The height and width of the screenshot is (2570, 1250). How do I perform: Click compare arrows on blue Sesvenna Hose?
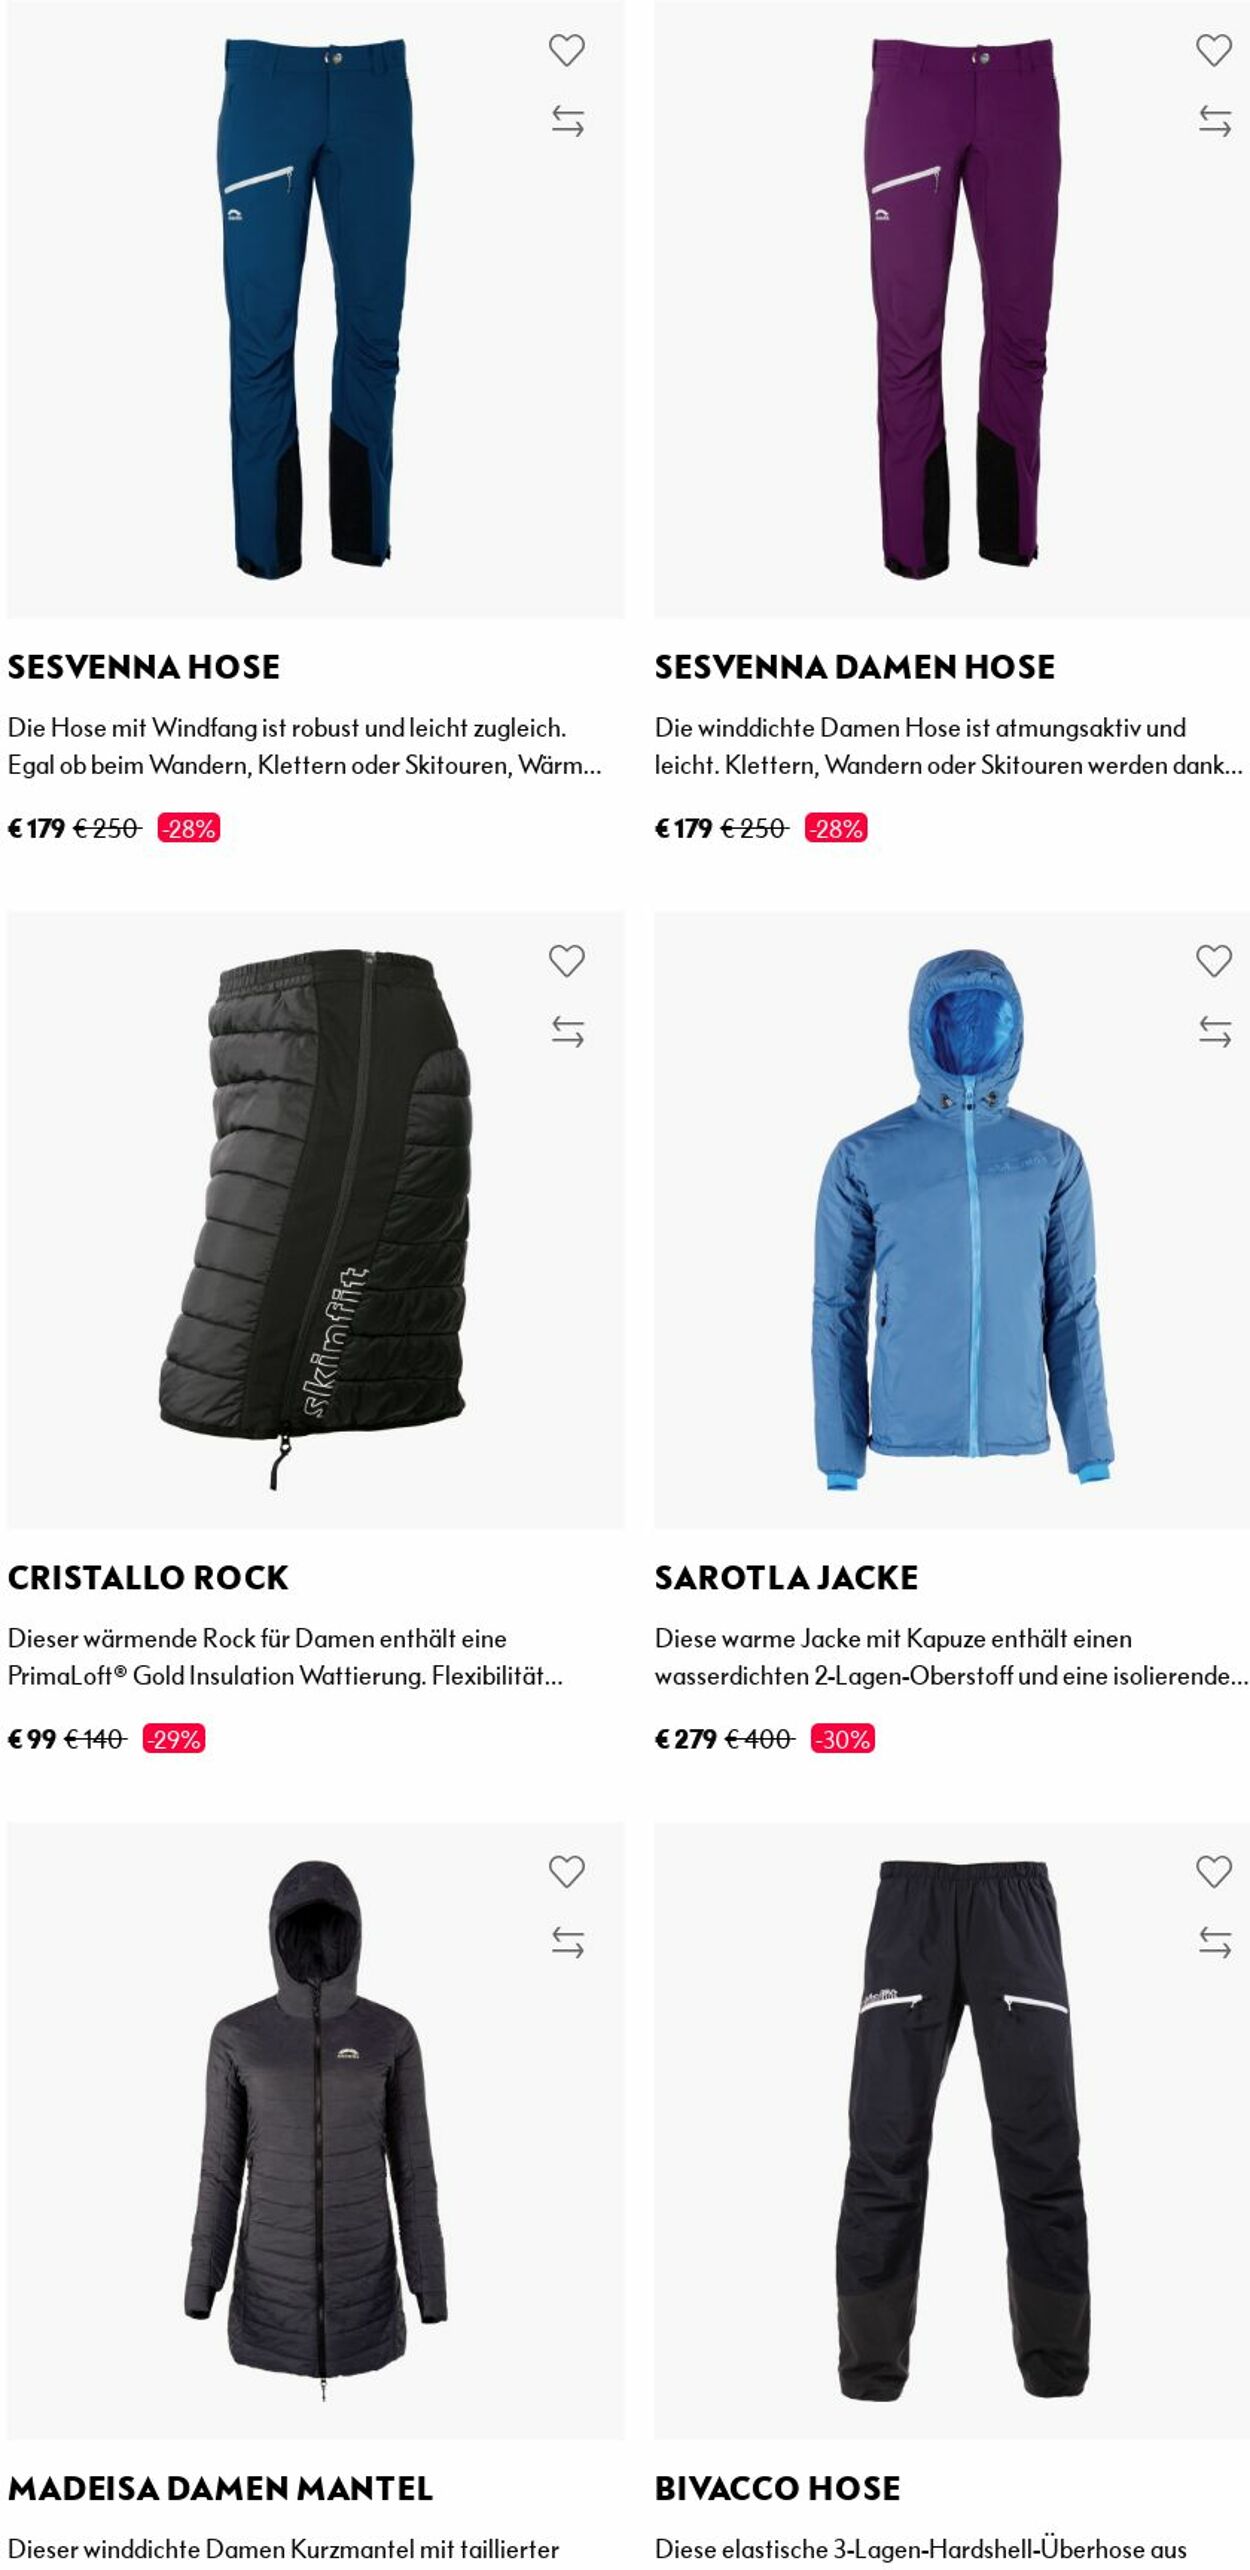pyautogui.click(x=567, y=121)
